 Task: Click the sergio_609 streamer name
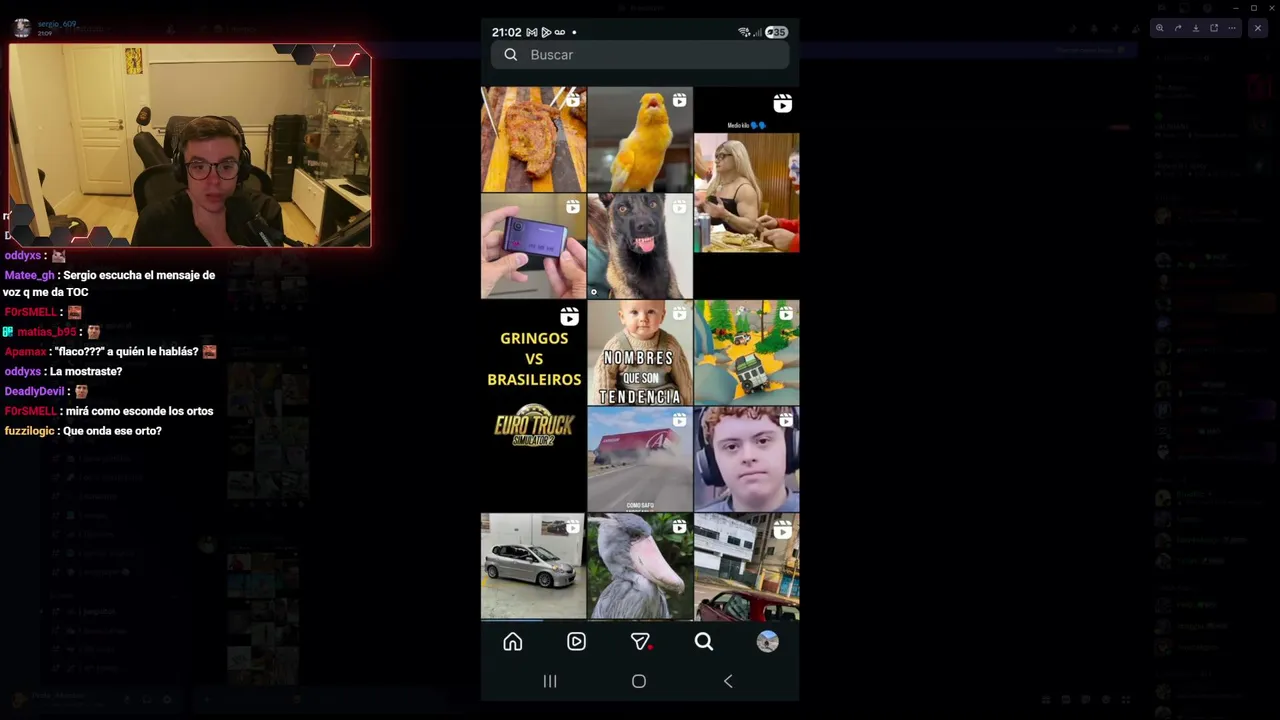(57, 24)
